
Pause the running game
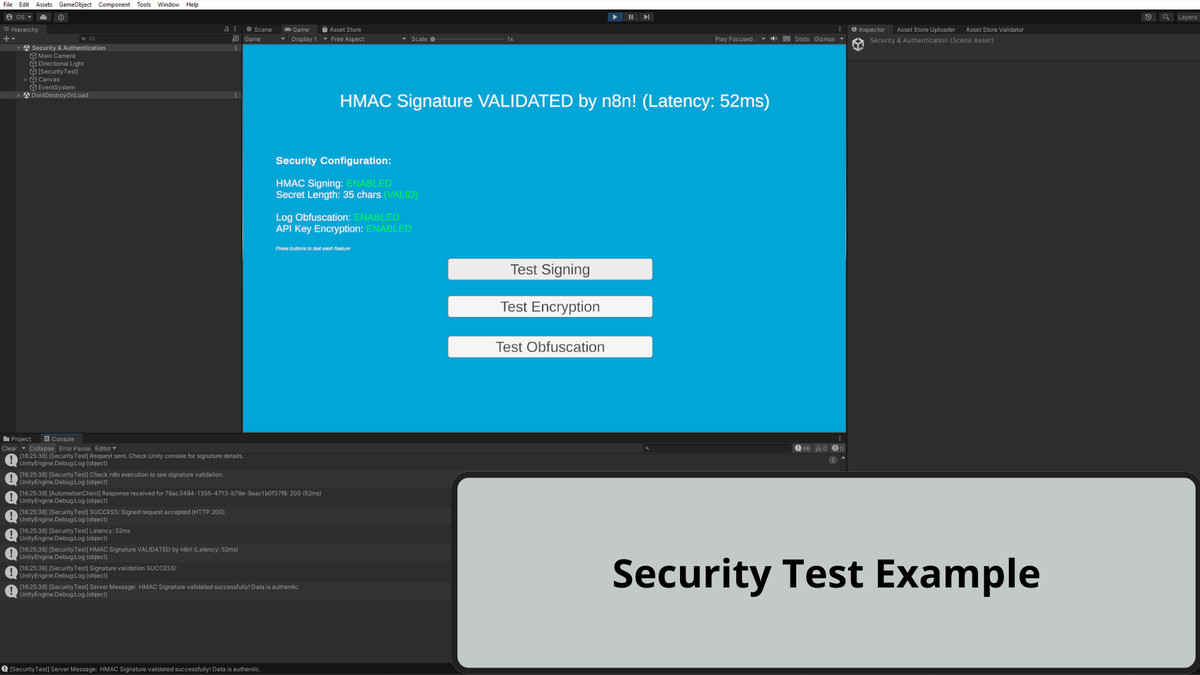point(631,17)
